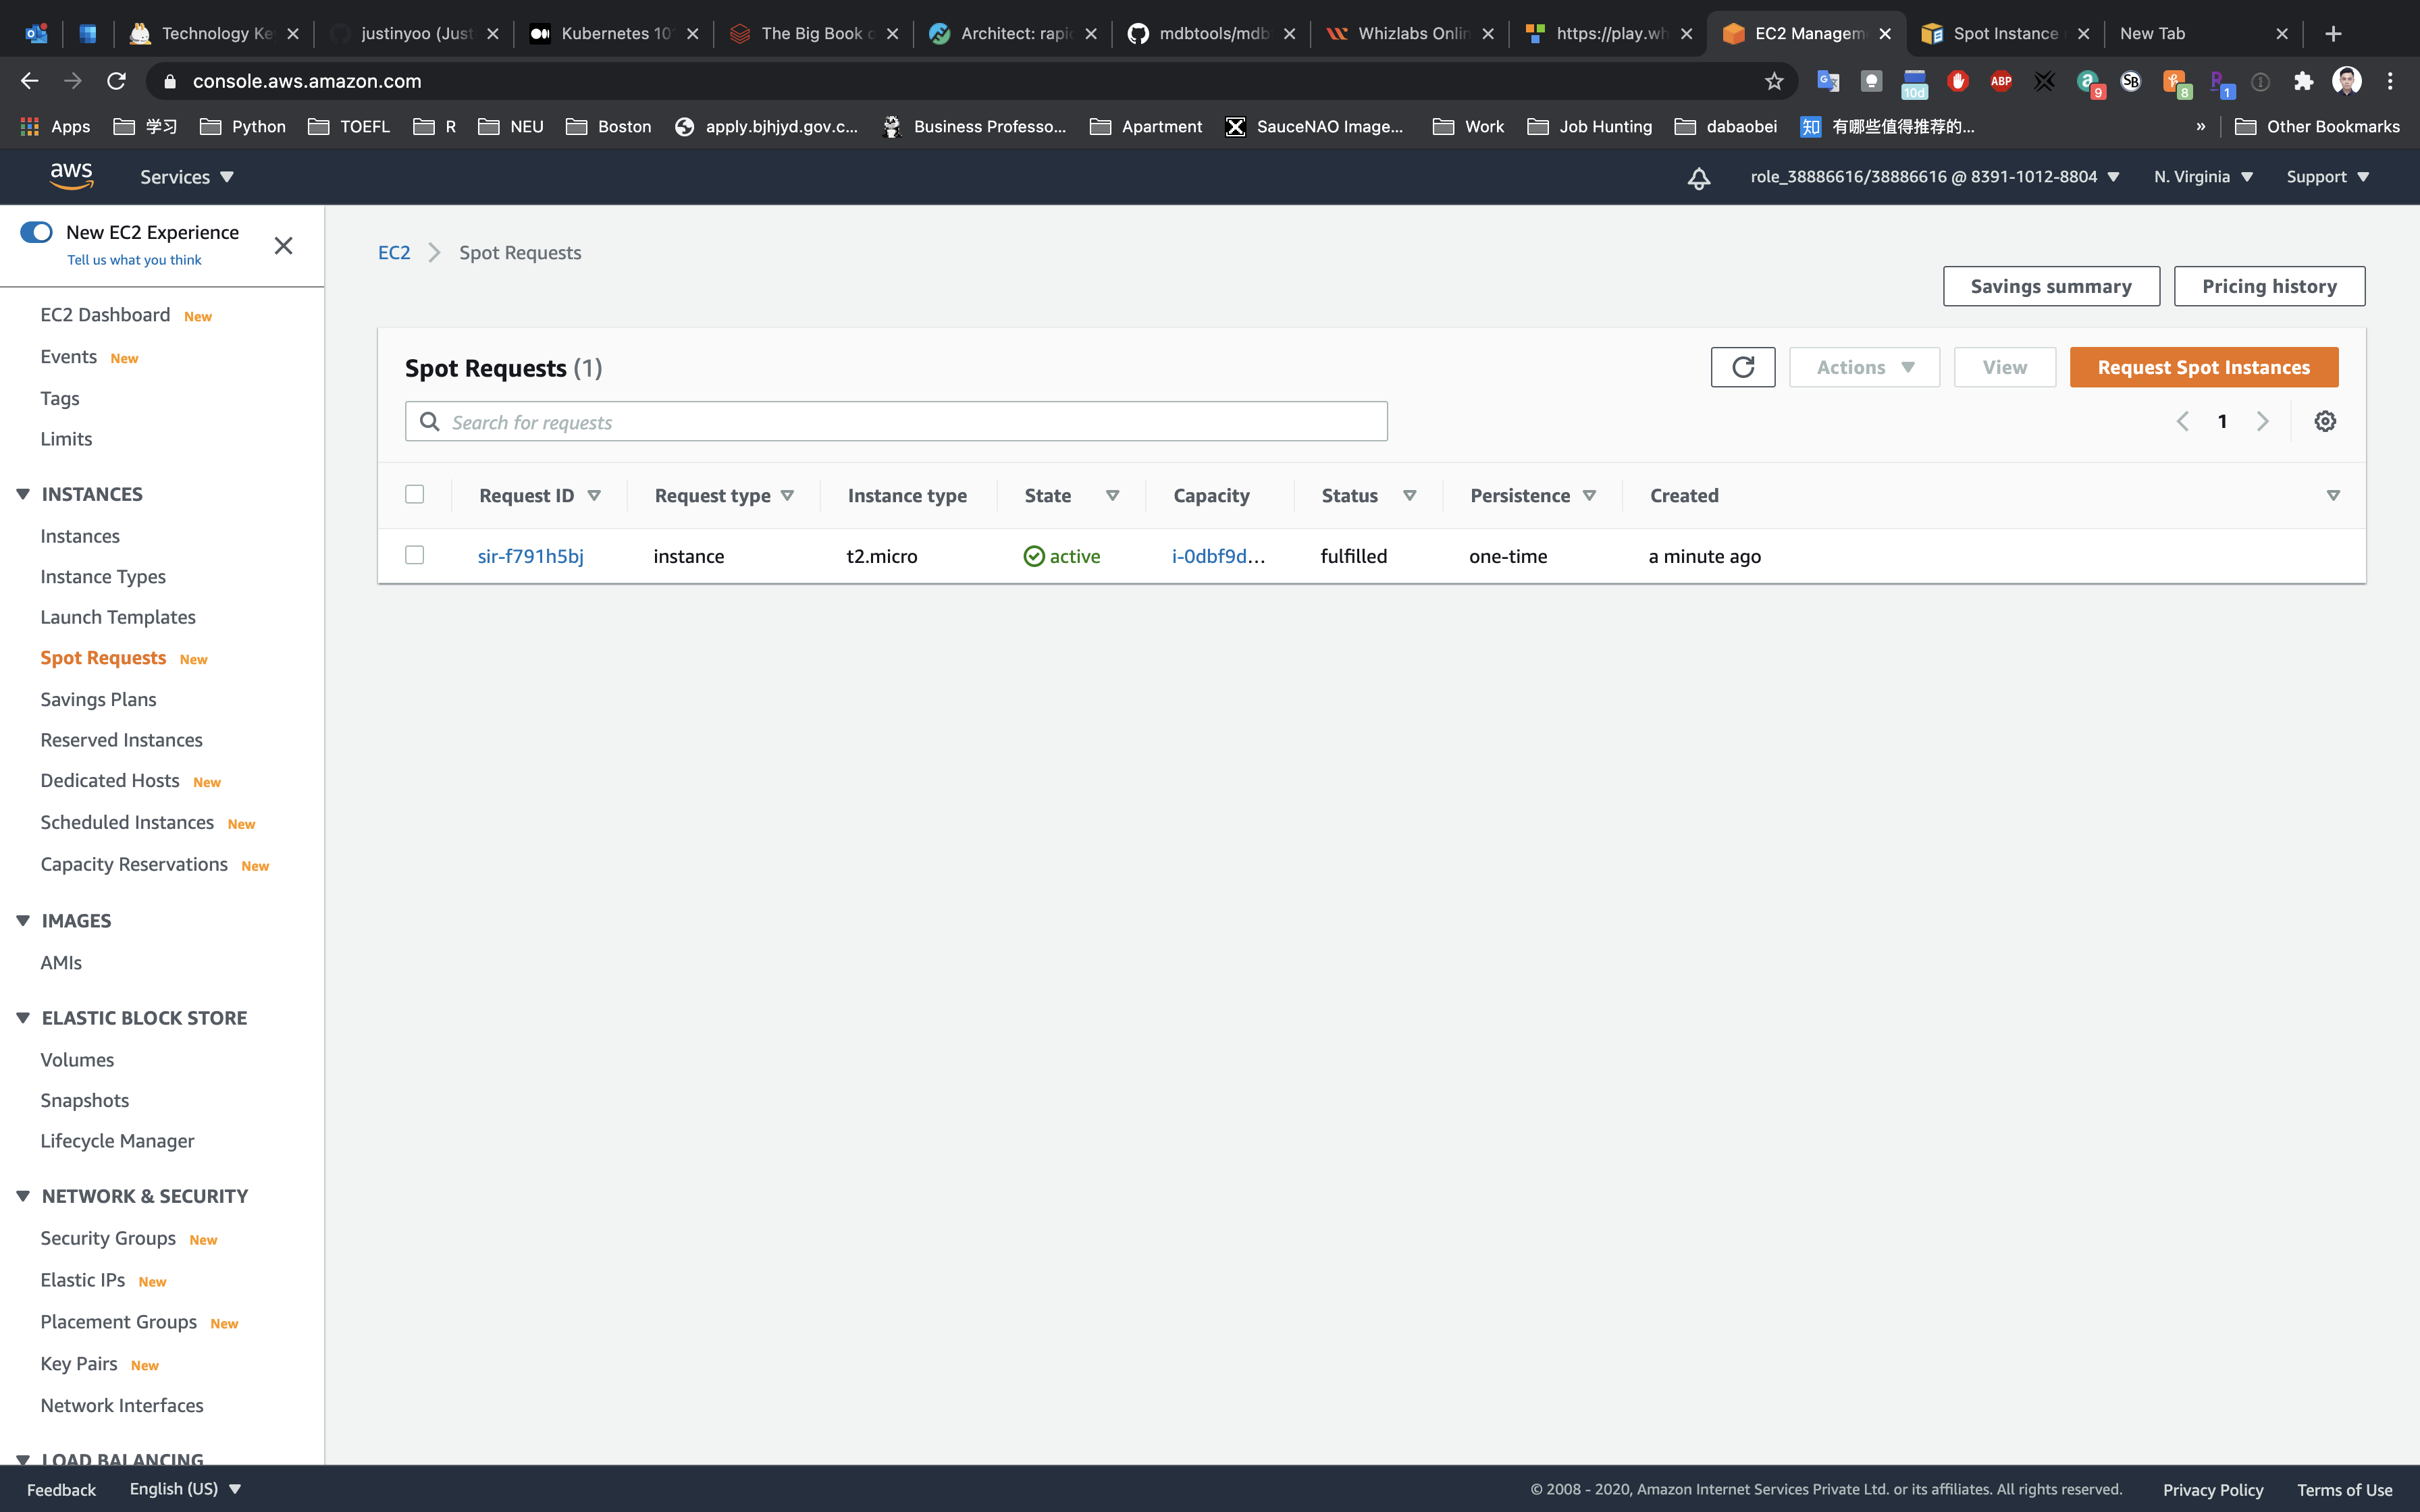Screen dimensions: 2420x1512
Task: Reload the page with browser refresh icon
Action: point(116,81)
